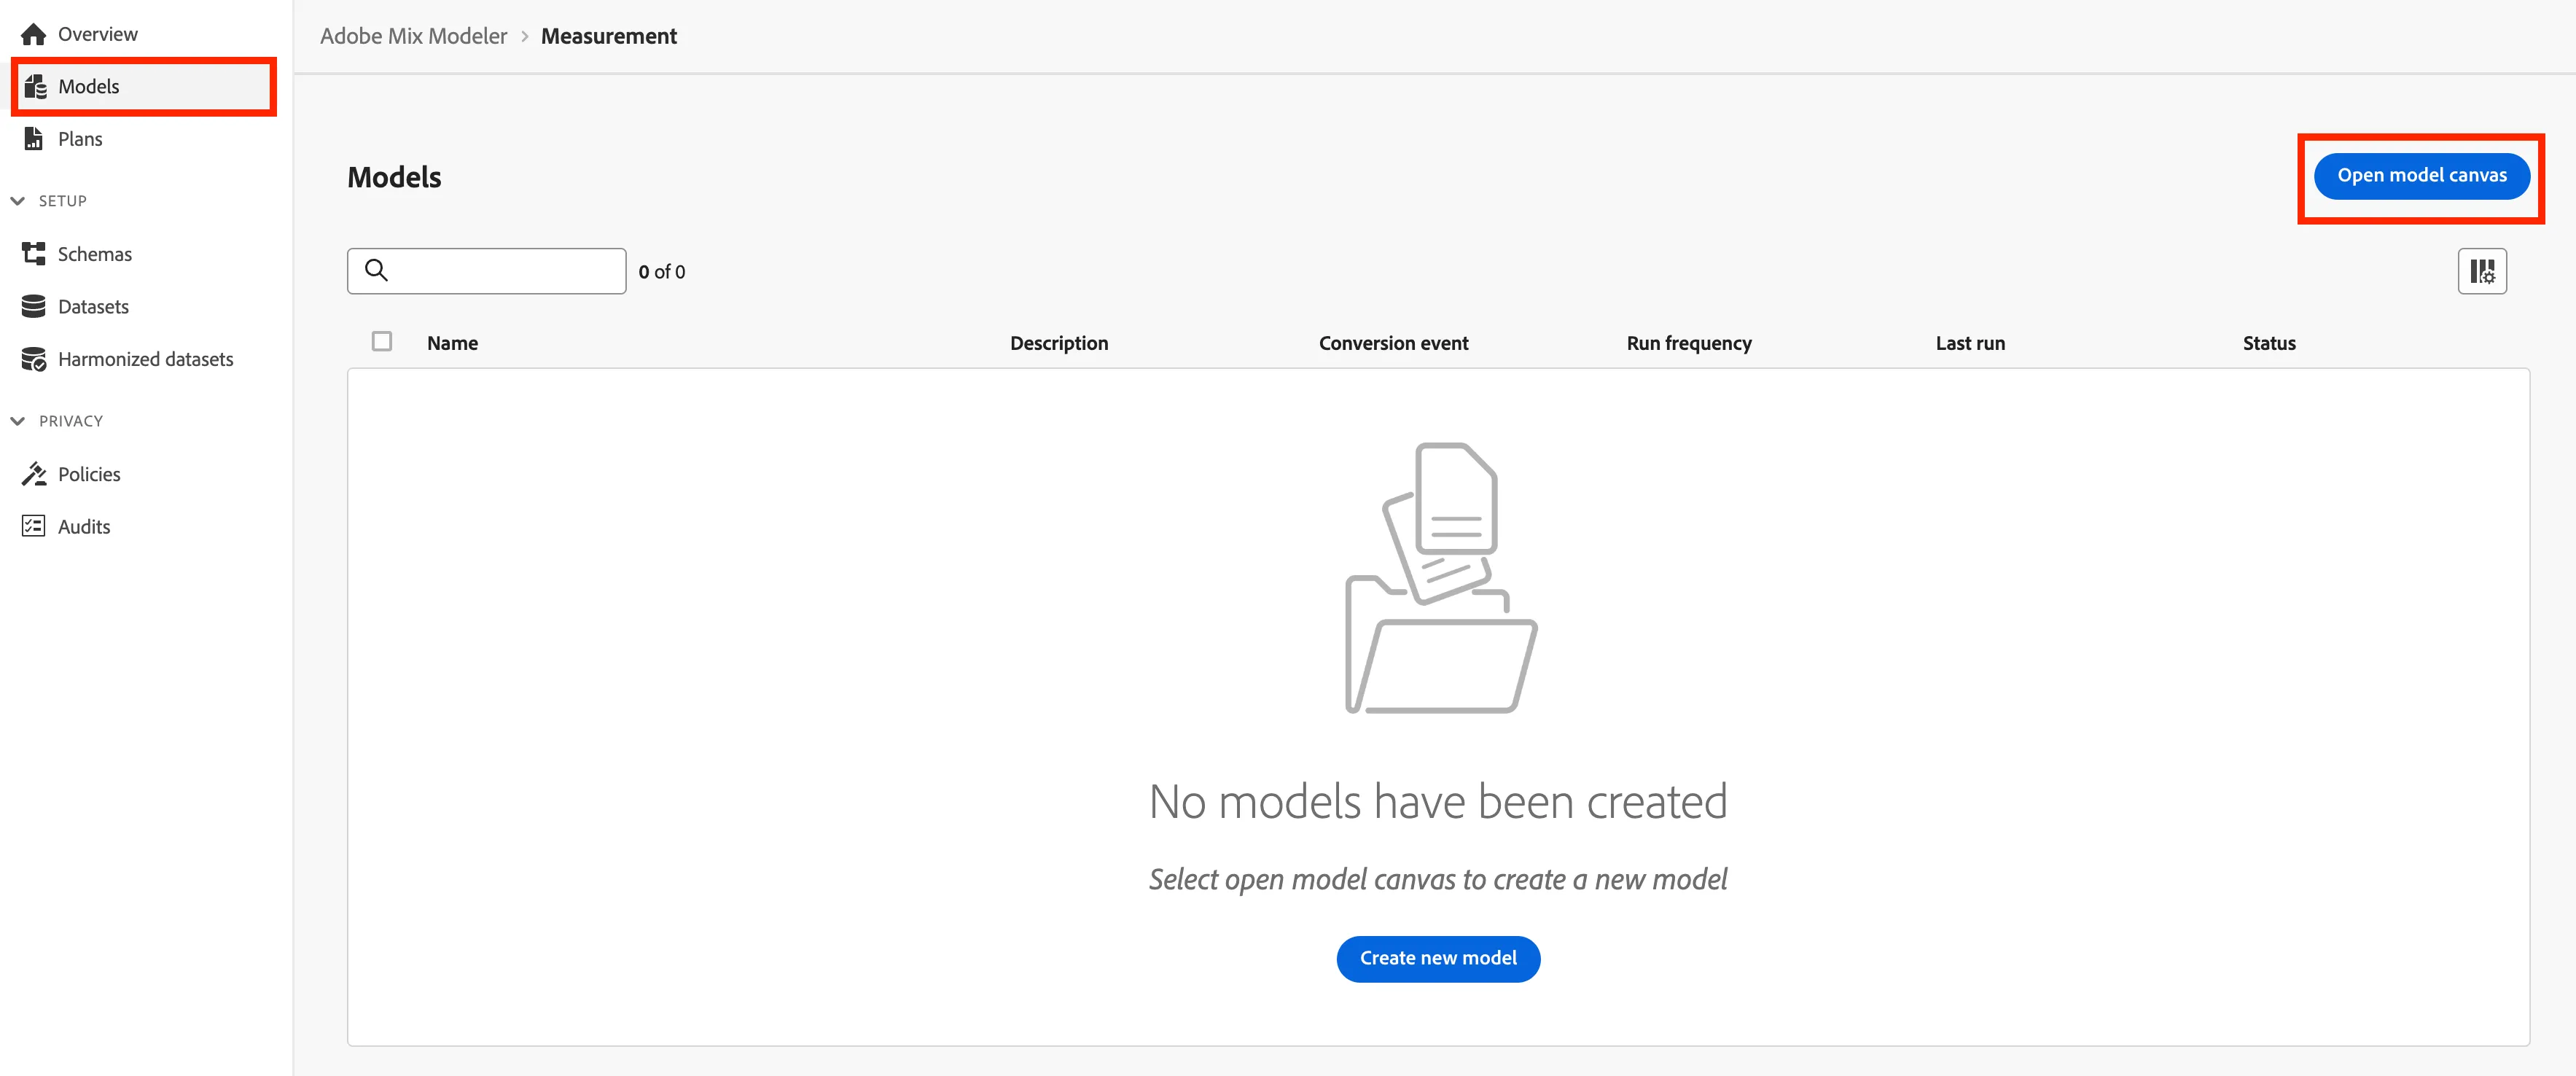Image resolution: width=2576 pixels, height=1076 pixels.
Task: Sort by the Name column header
Action: [x=452, y=343]
